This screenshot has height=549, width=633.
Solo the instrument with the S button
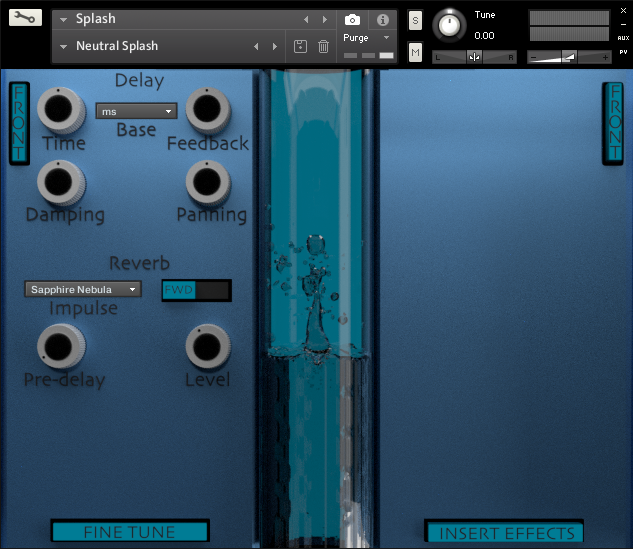[415, 21]
